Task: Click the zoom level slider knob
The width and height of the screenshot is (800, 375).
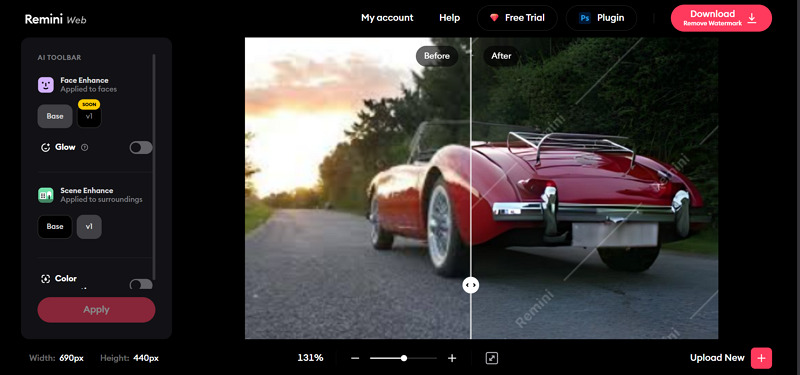Action: [404, 358]
